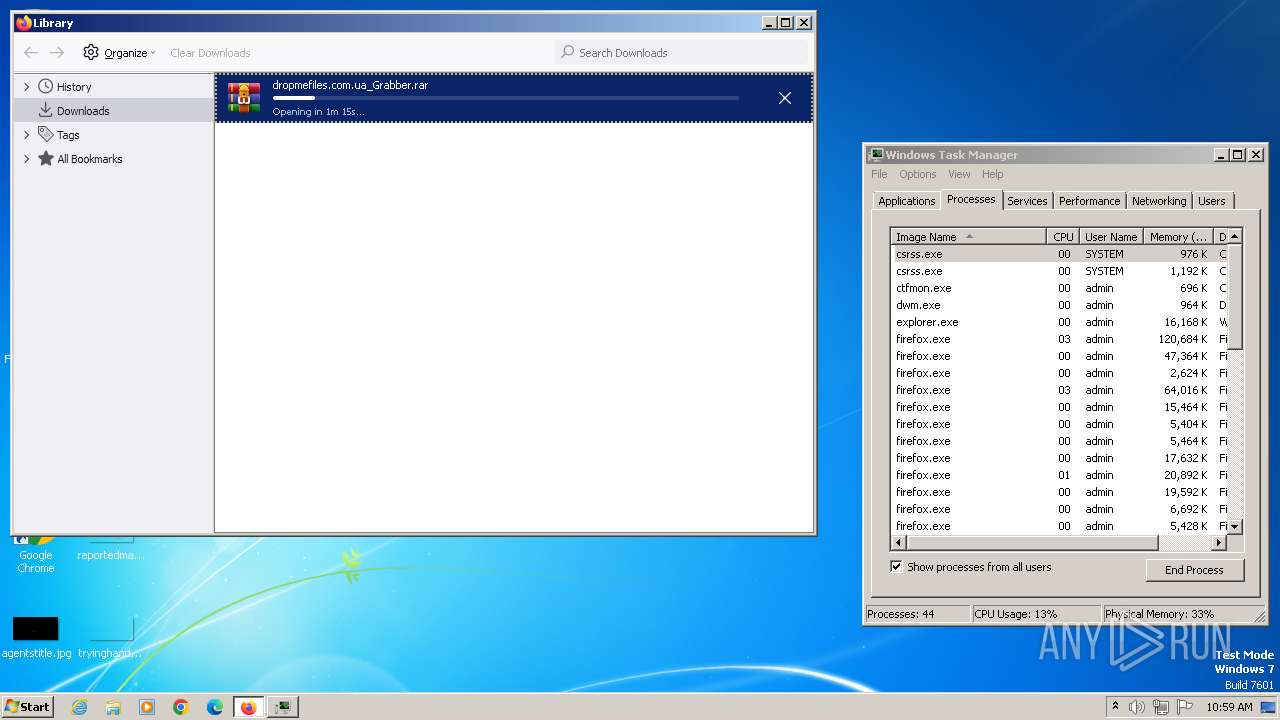Open File Explorer from the taskbar

(x=113, y=707)
